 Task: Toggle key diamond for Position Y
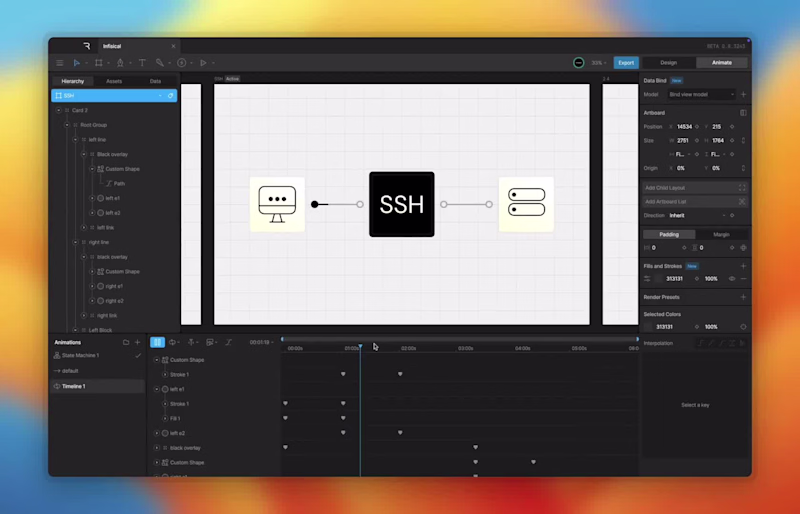732,127
